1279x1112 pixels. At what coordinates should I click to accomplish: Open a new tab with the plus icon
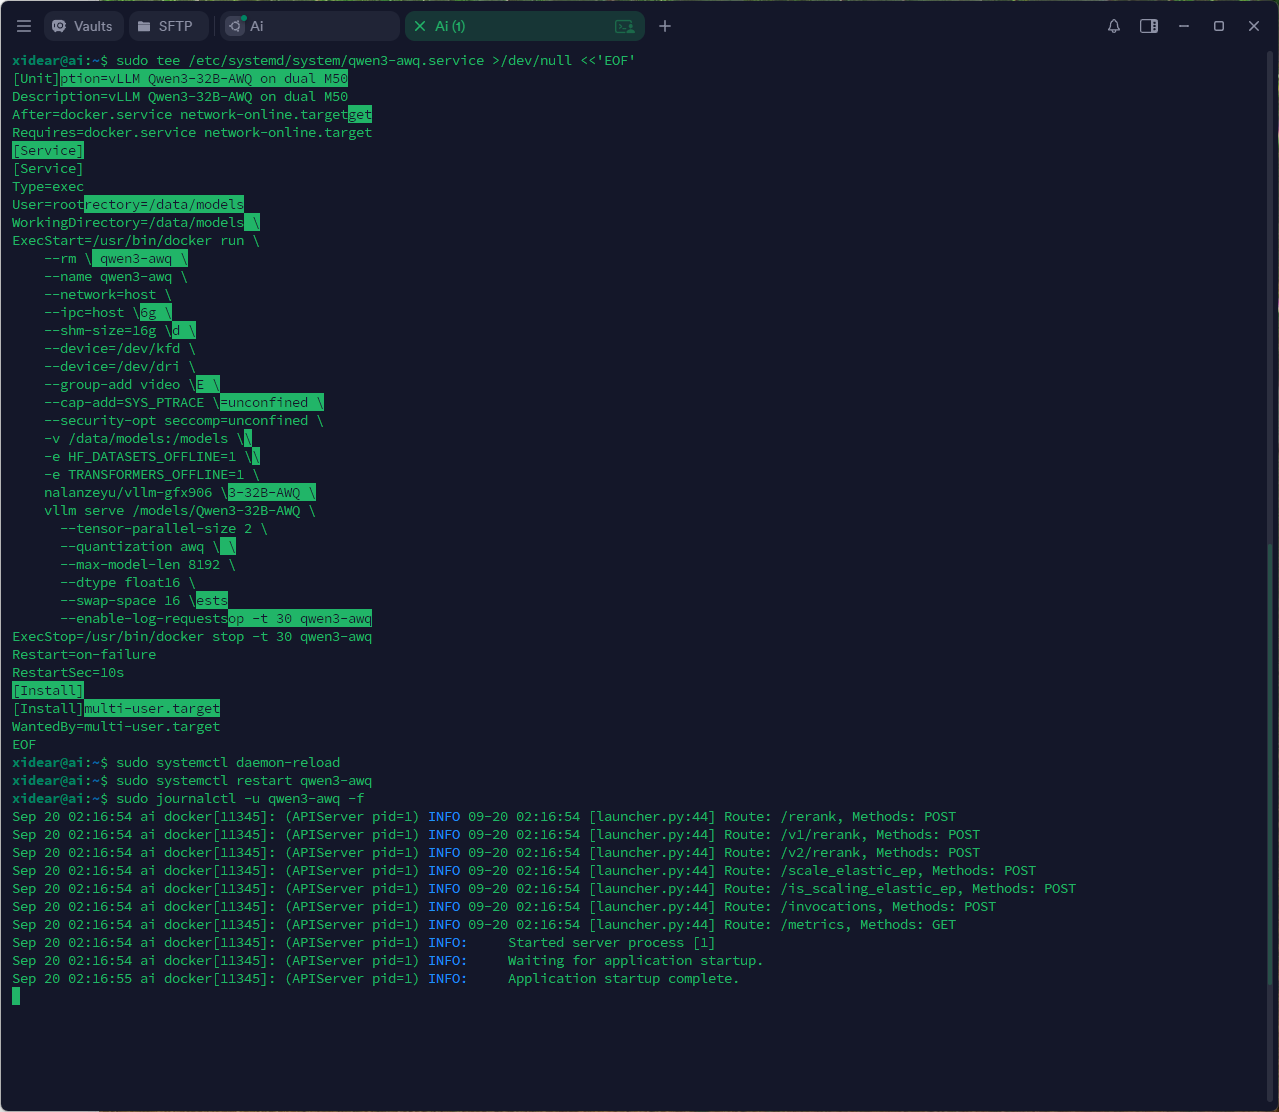pyautogui.click(x=665, y=26)
